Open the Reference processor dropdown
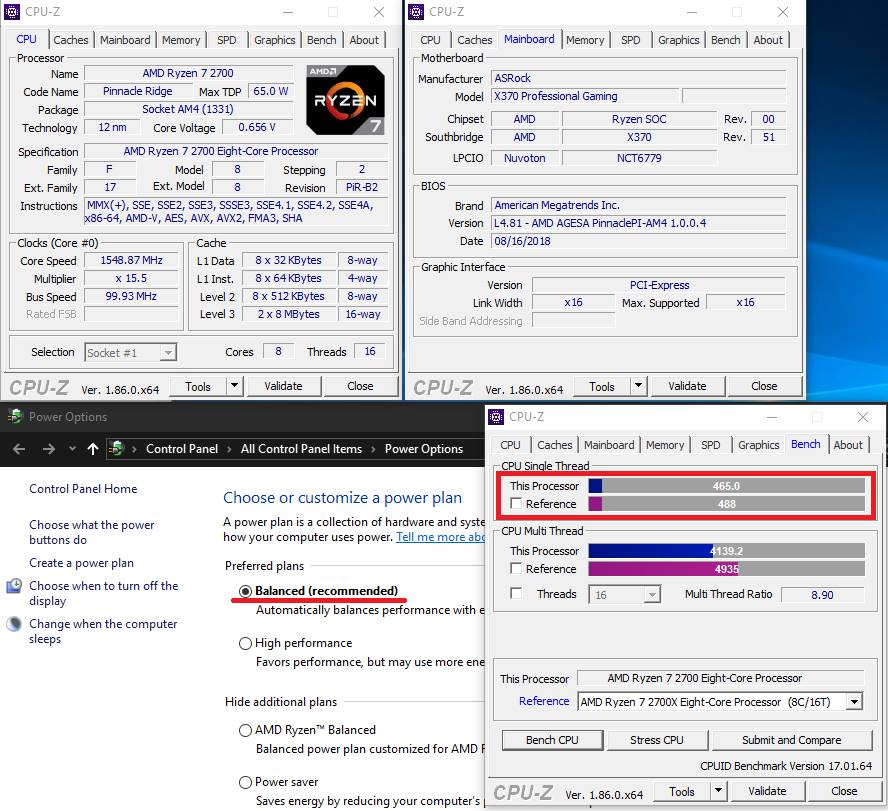The width and height of the screenshot is (888, 811). [854, 702]
